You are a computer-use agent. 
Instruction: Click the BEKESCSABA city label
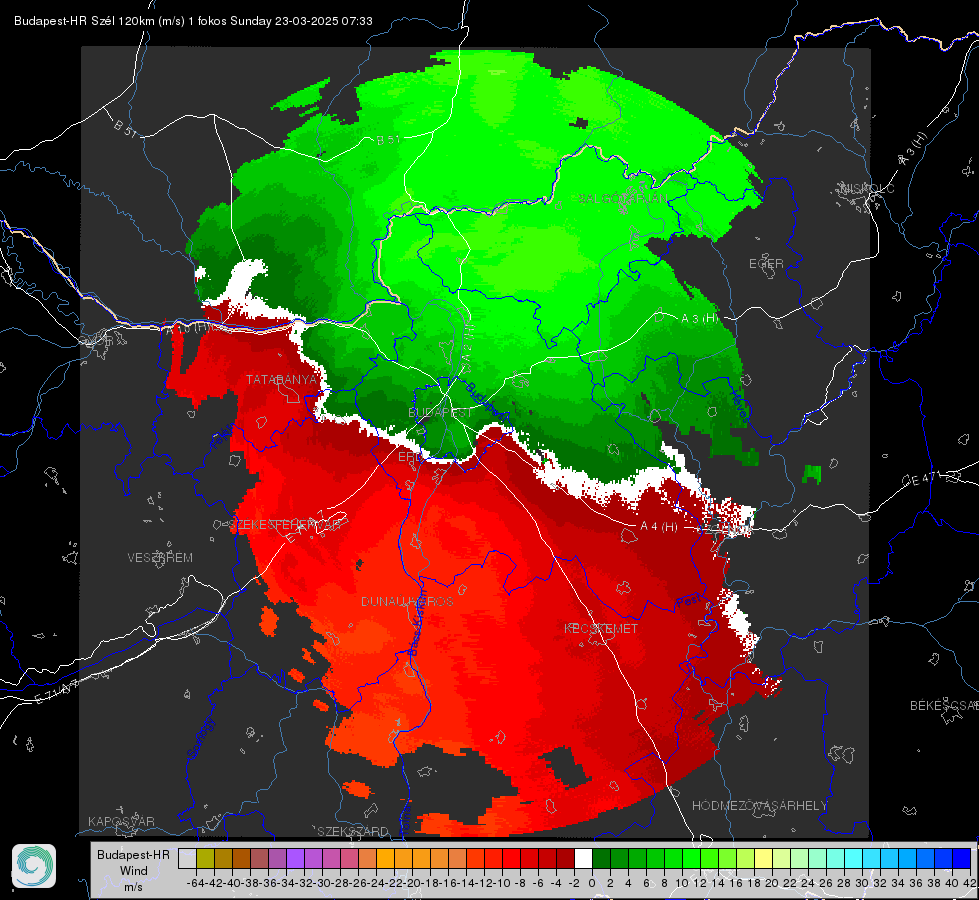(944, 706)
